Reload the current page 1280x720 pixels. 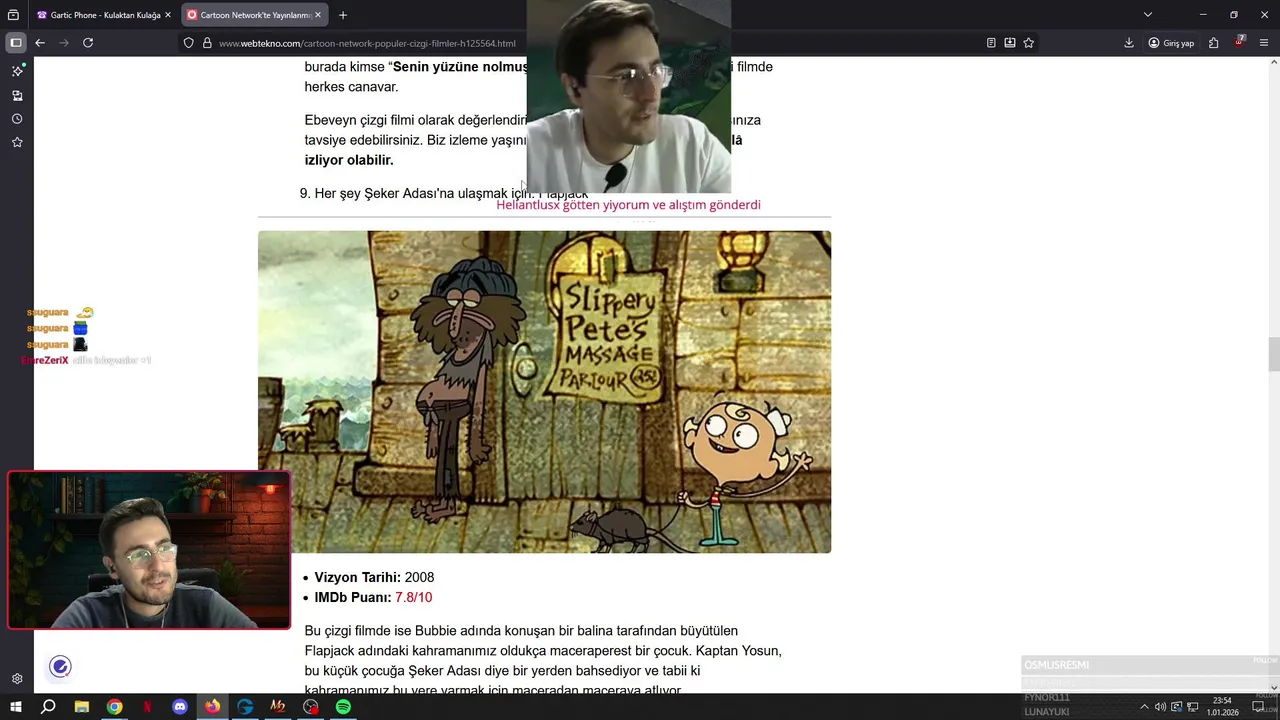[88, 43]
